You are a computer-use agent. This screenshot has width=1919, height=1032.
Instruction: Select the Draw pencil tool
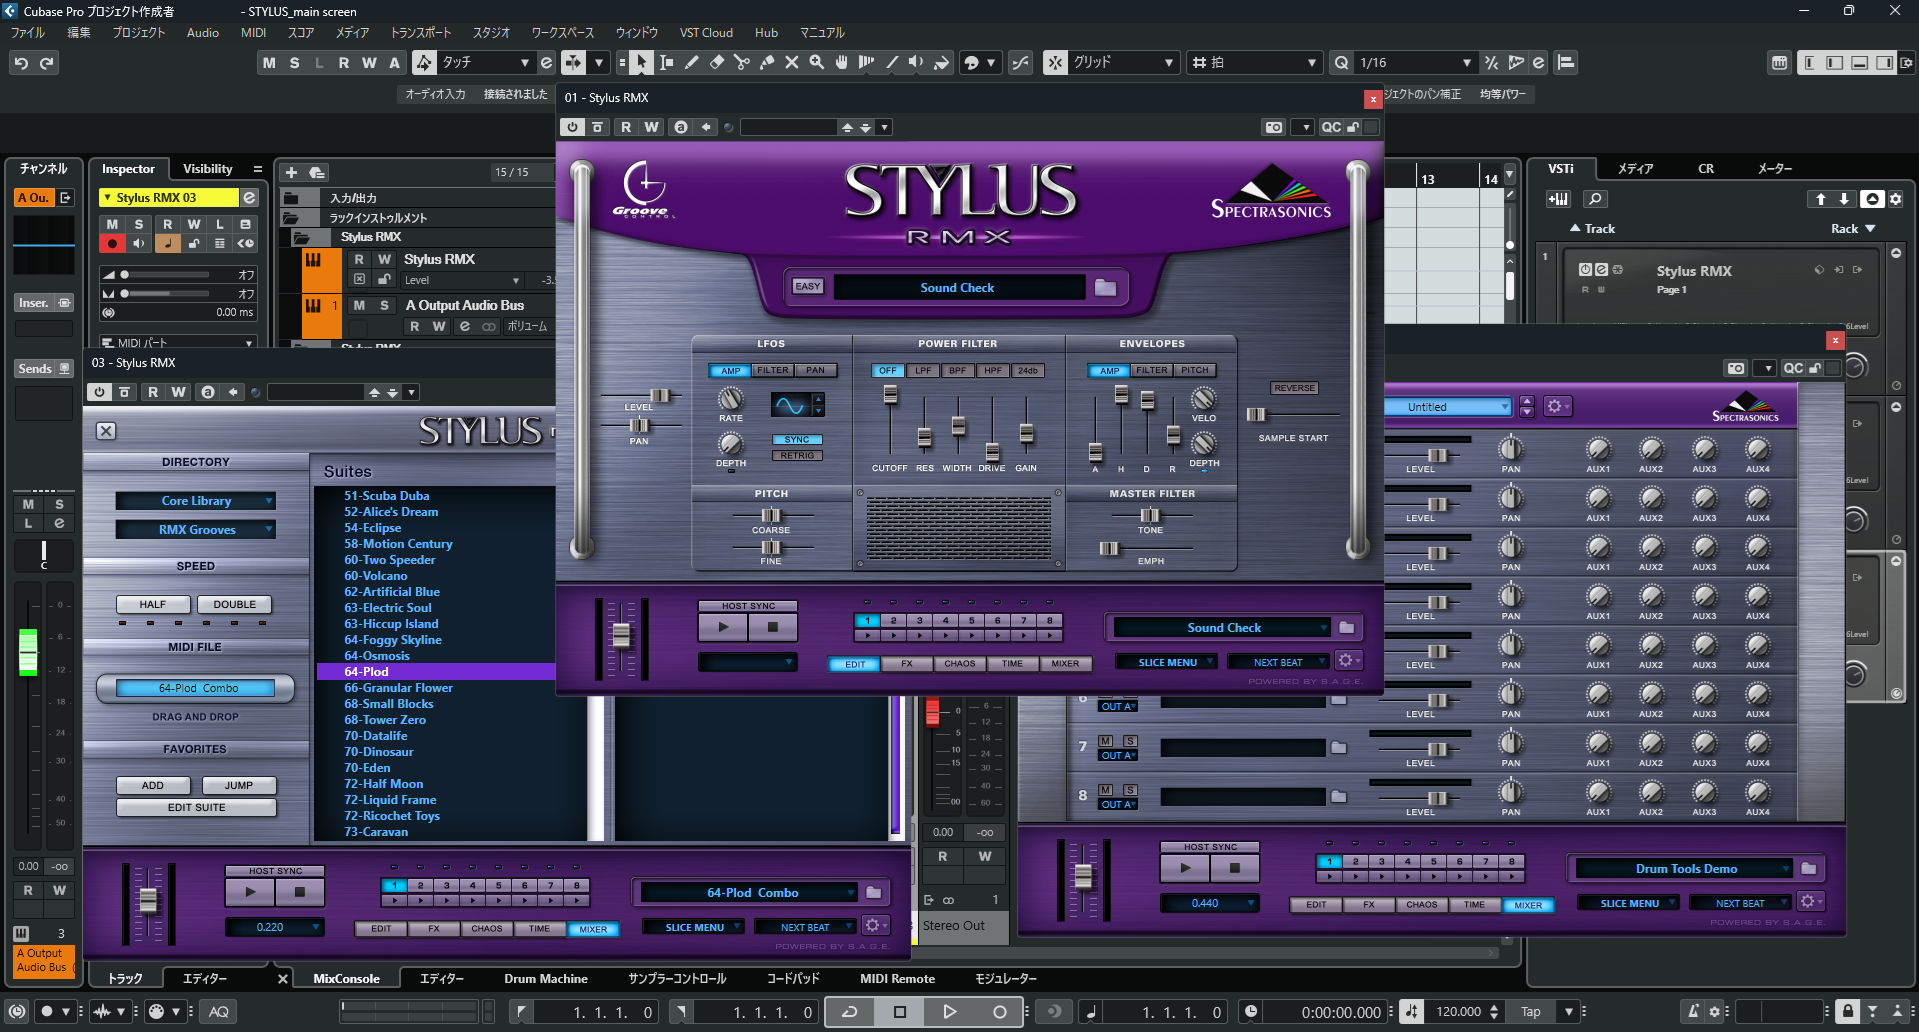(x=691, y=62)
